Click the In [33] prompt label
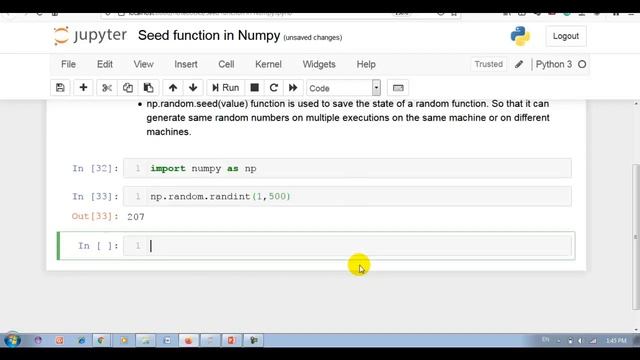The width and height of the screenshot is (640, 360). click(x=95, y=197)
